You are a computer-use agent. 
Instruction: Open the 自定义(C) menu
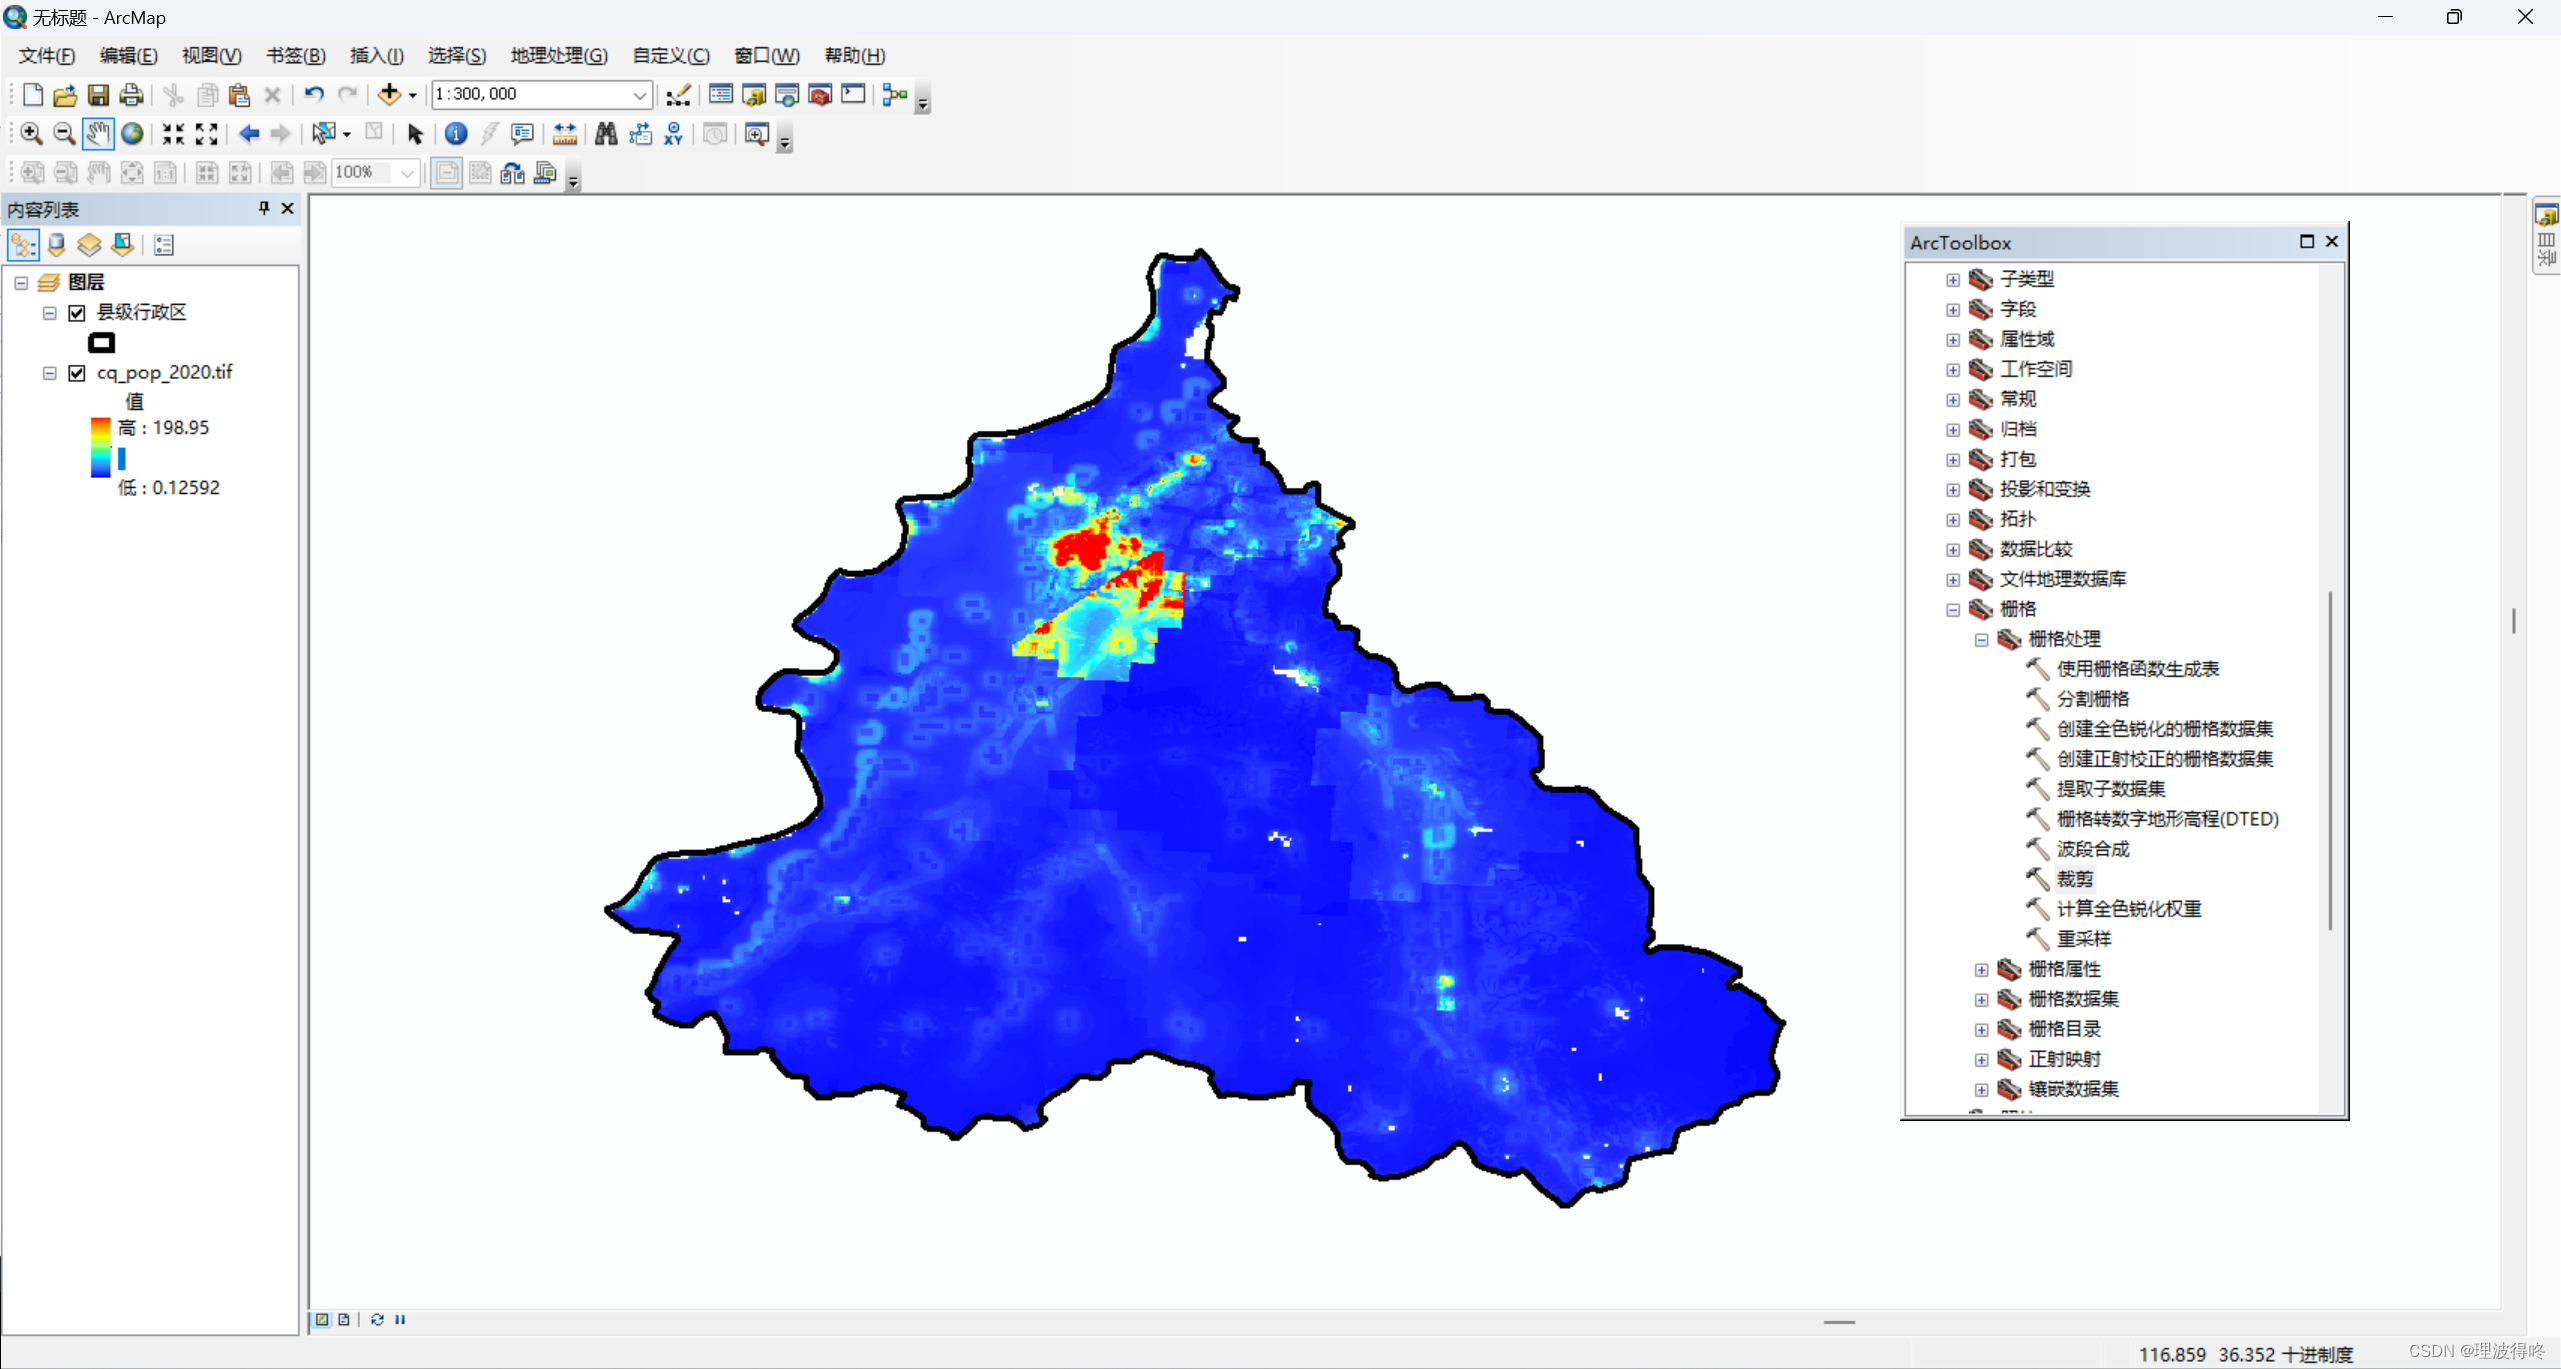pyautogui.click(x=670, y=56)
